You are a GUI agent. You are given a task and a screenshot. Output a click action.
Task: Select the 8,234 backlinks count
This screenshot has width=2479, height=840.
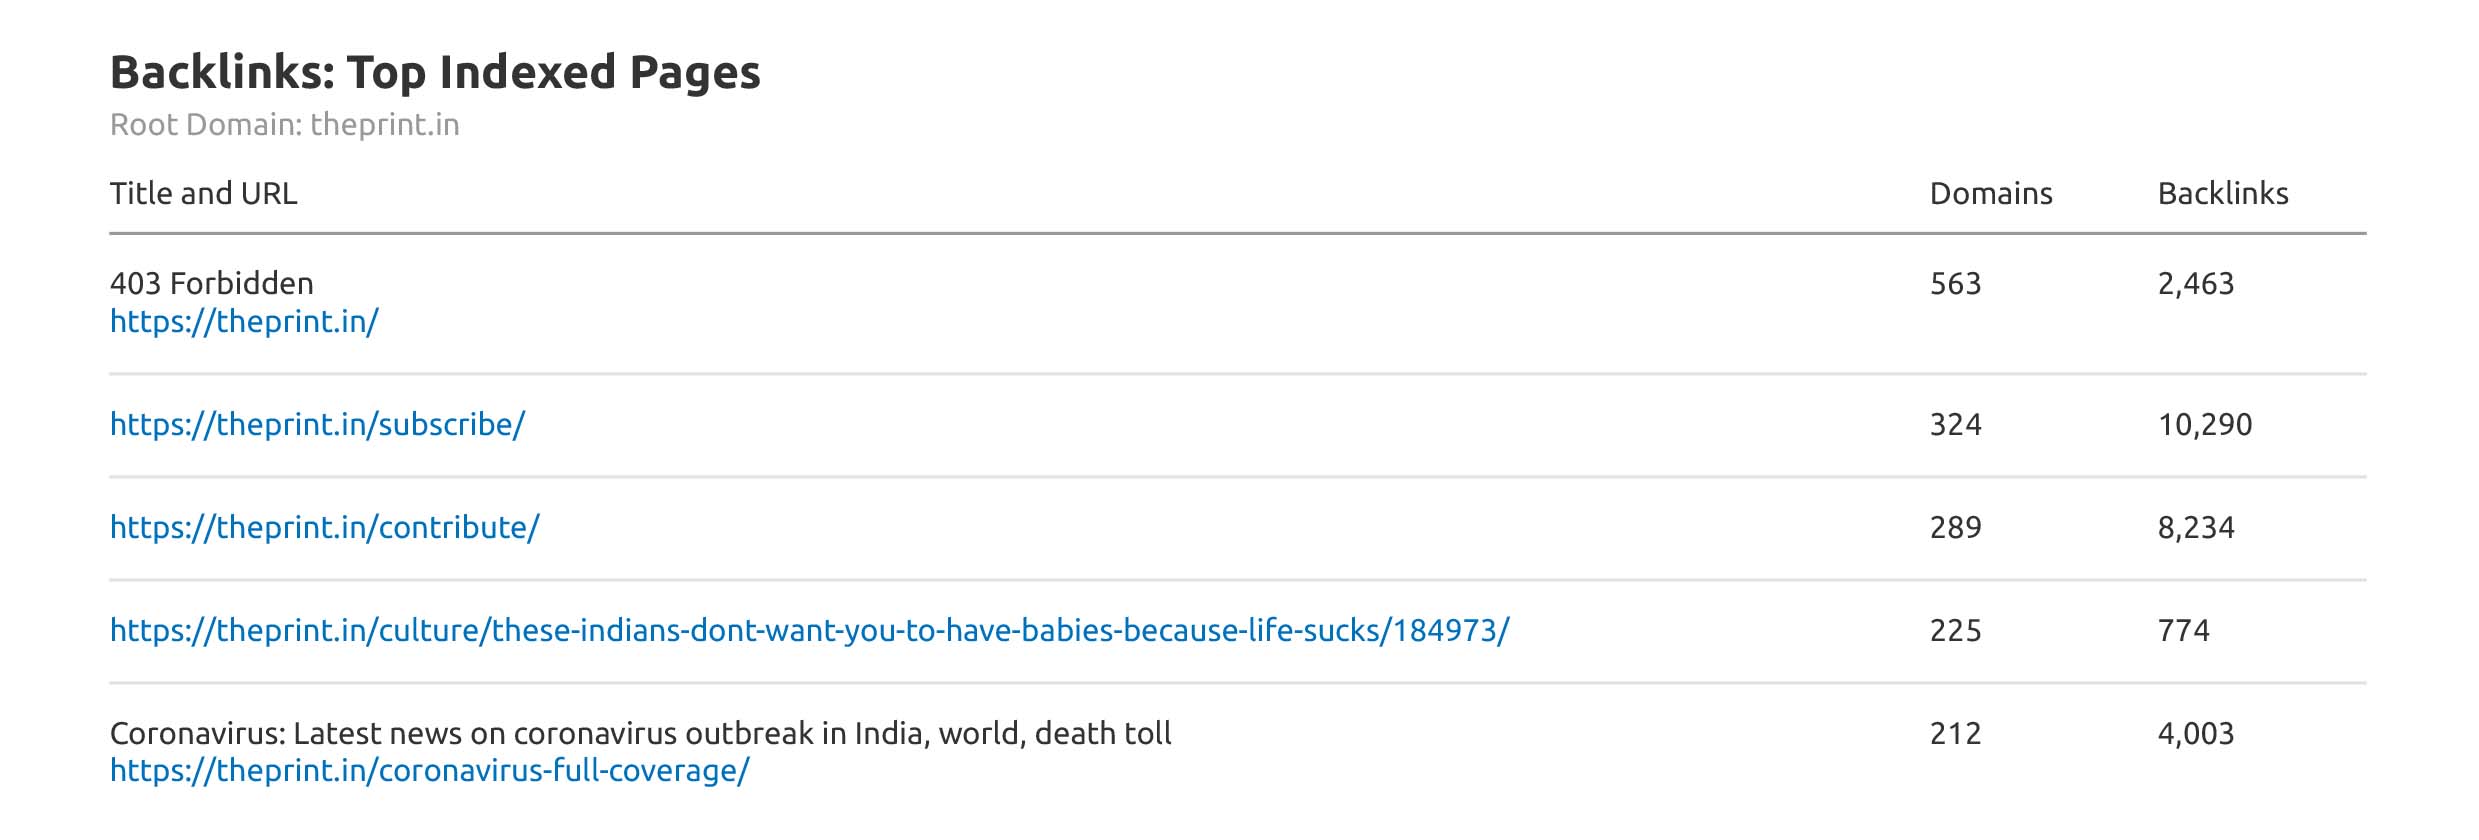[2195, 528]
